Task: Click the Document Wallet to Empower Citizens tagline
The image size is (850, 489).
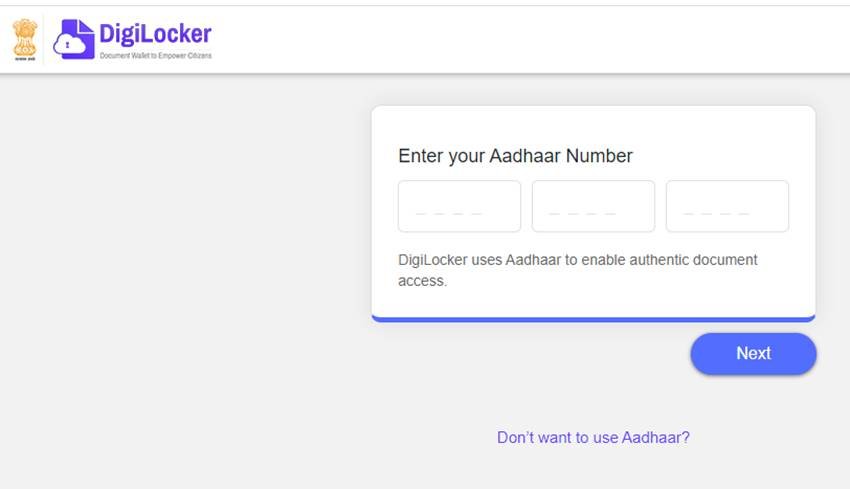Action: pos(156,55)
